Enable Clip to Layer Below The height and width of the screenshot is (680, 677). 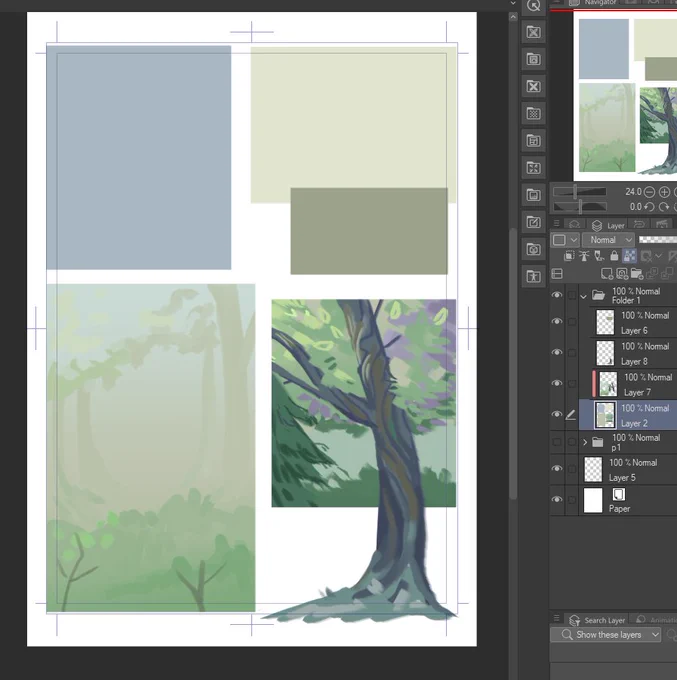coord(569,256)
